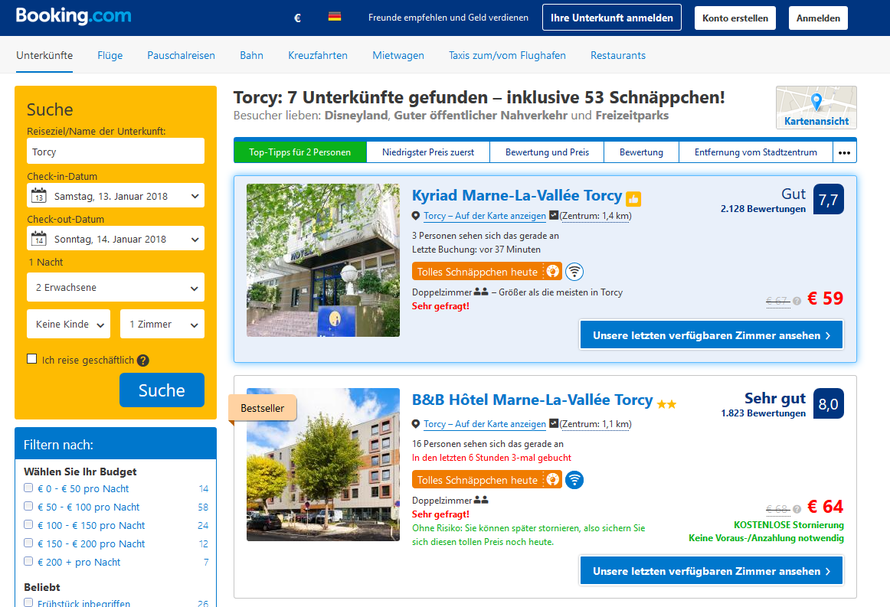The image size is (890, 607).
Task: Sort by Entfernung vom Stadtzentrum
Action: coord(756,152)
